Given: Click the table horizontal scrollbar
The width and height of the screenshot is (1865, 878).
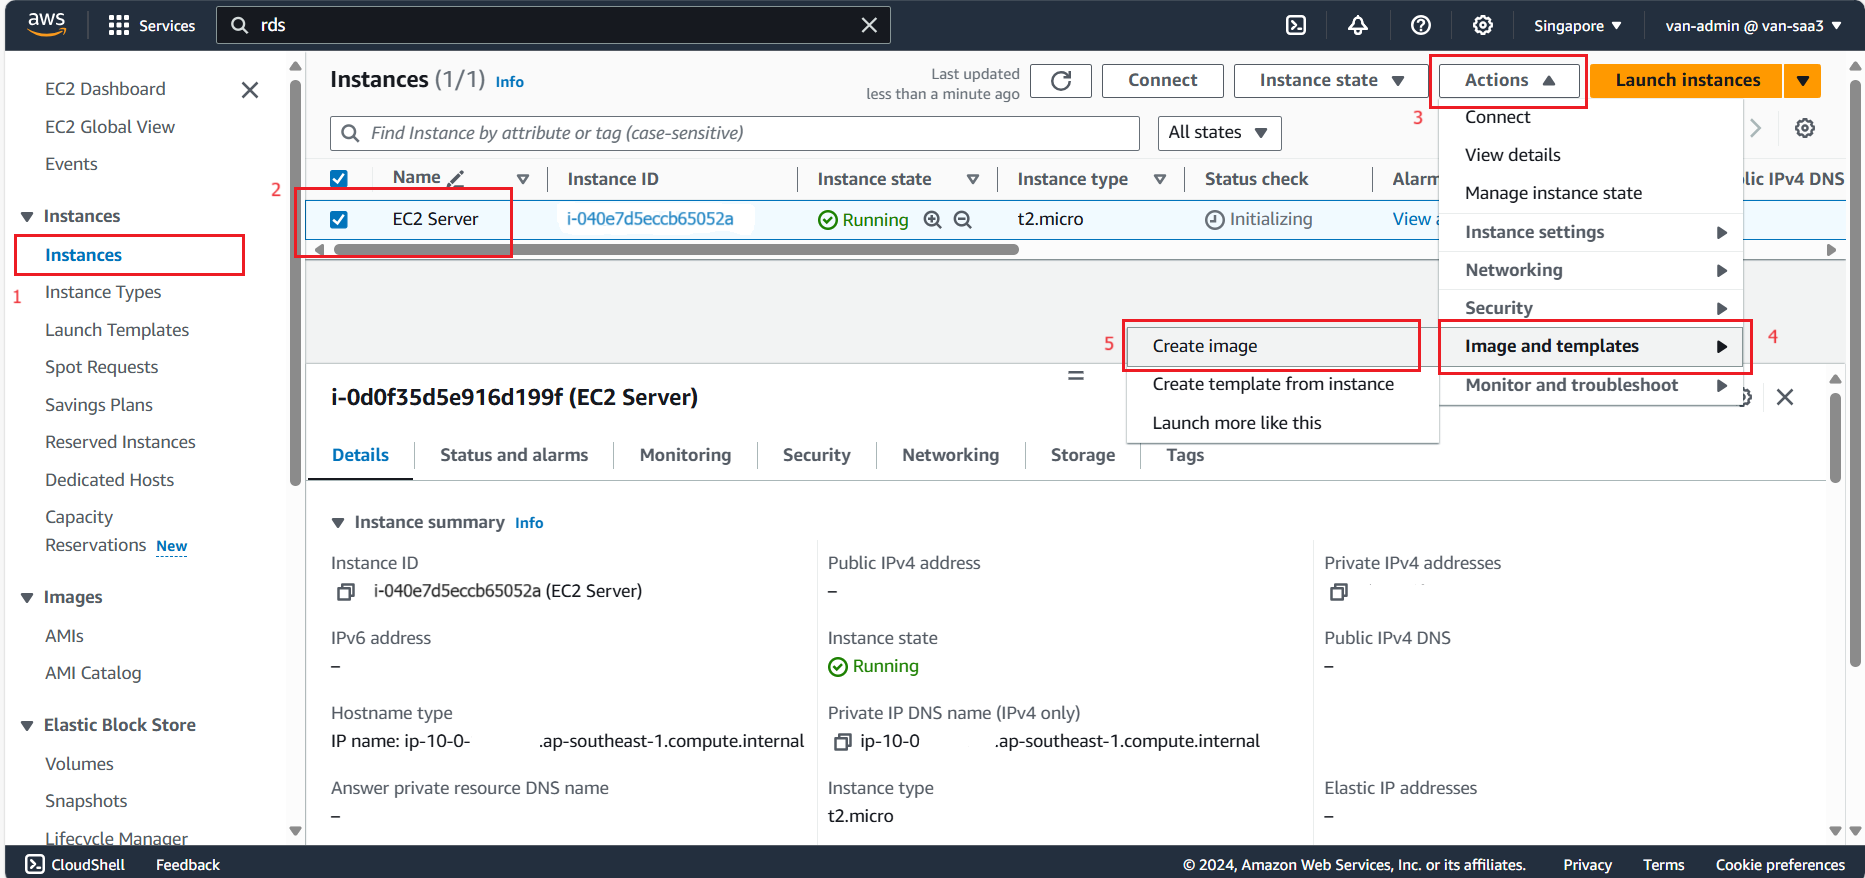Looking at the screenshot, I should click(676, 250).
